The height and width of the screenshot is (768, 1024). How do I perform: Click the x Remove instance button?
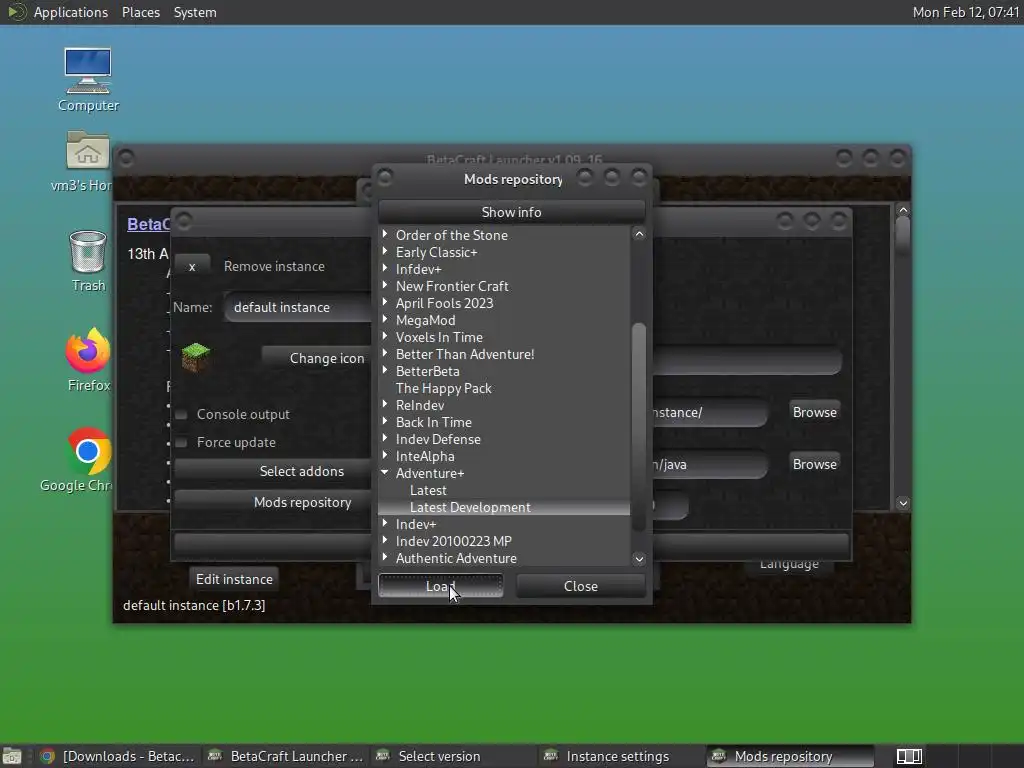(x=192, y=266)
